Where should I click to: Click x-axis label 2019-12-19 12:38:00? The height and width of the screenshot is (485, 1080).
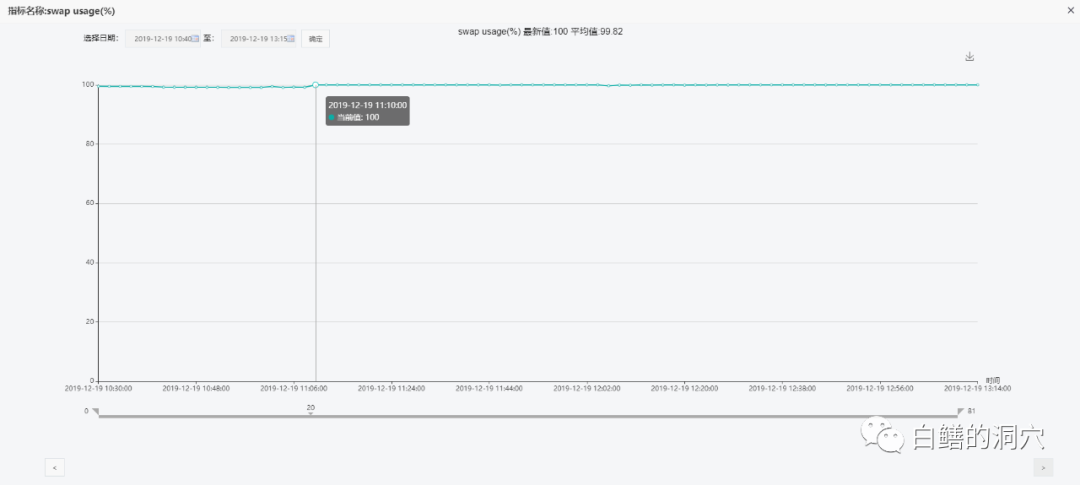(782, 389)
